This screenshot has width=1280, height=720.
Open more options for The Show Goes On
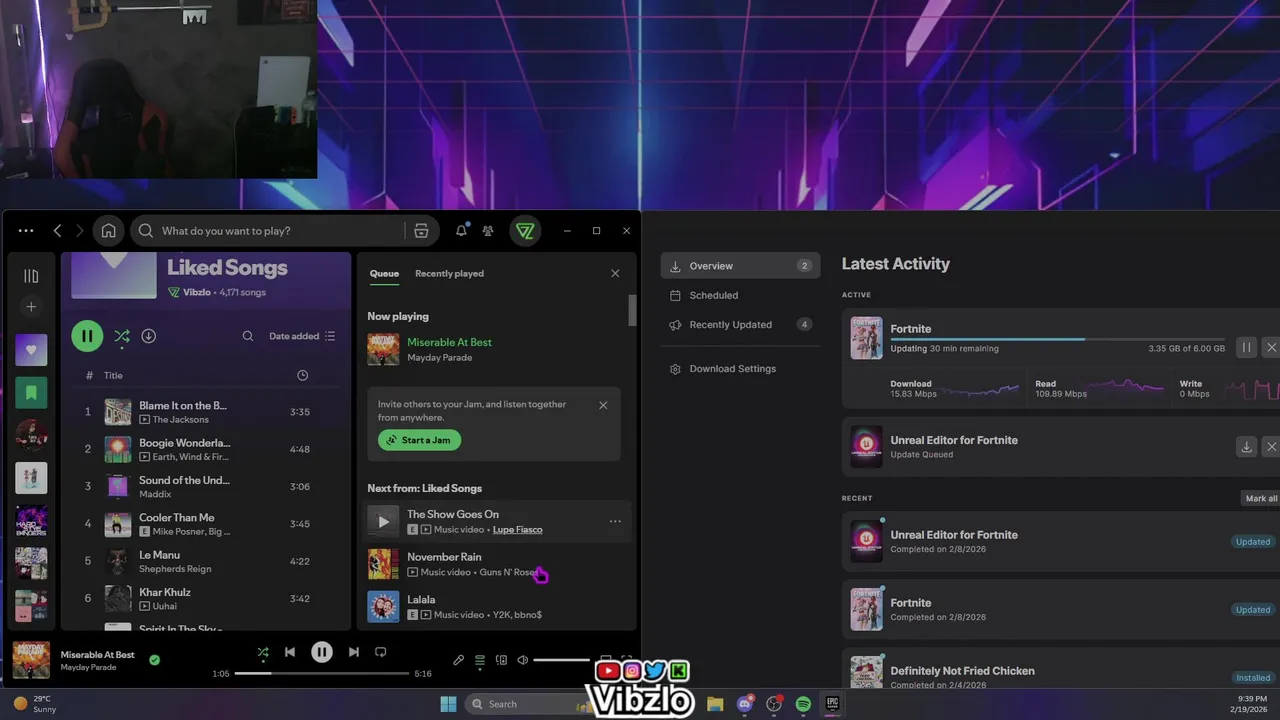[x=615, y=521]
